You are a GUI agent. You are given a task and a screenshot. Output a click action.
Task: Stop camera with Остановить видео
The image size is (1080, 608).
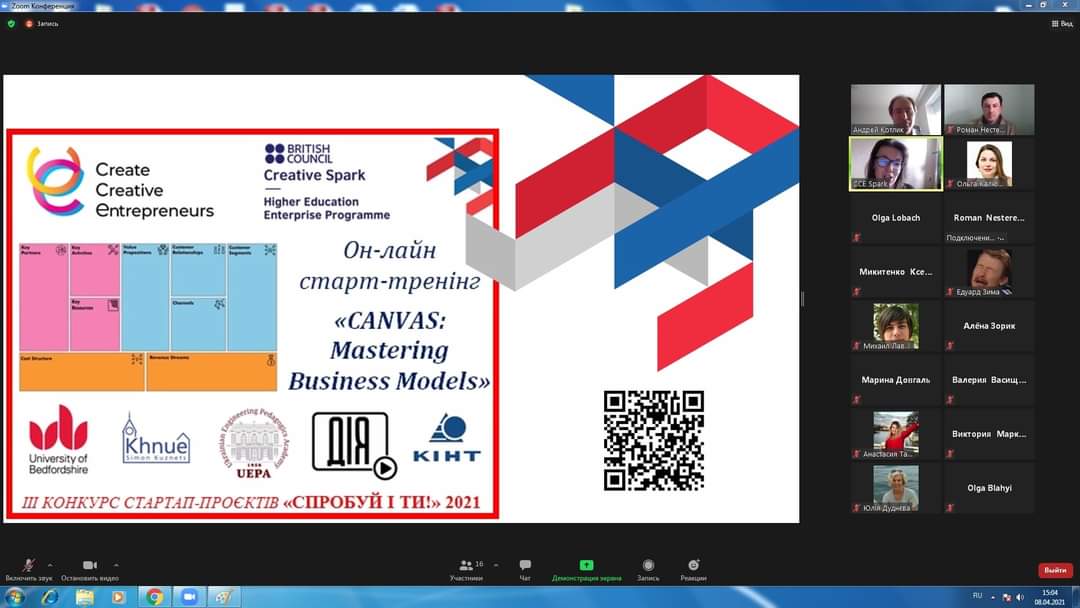click(x=90, y=569)
